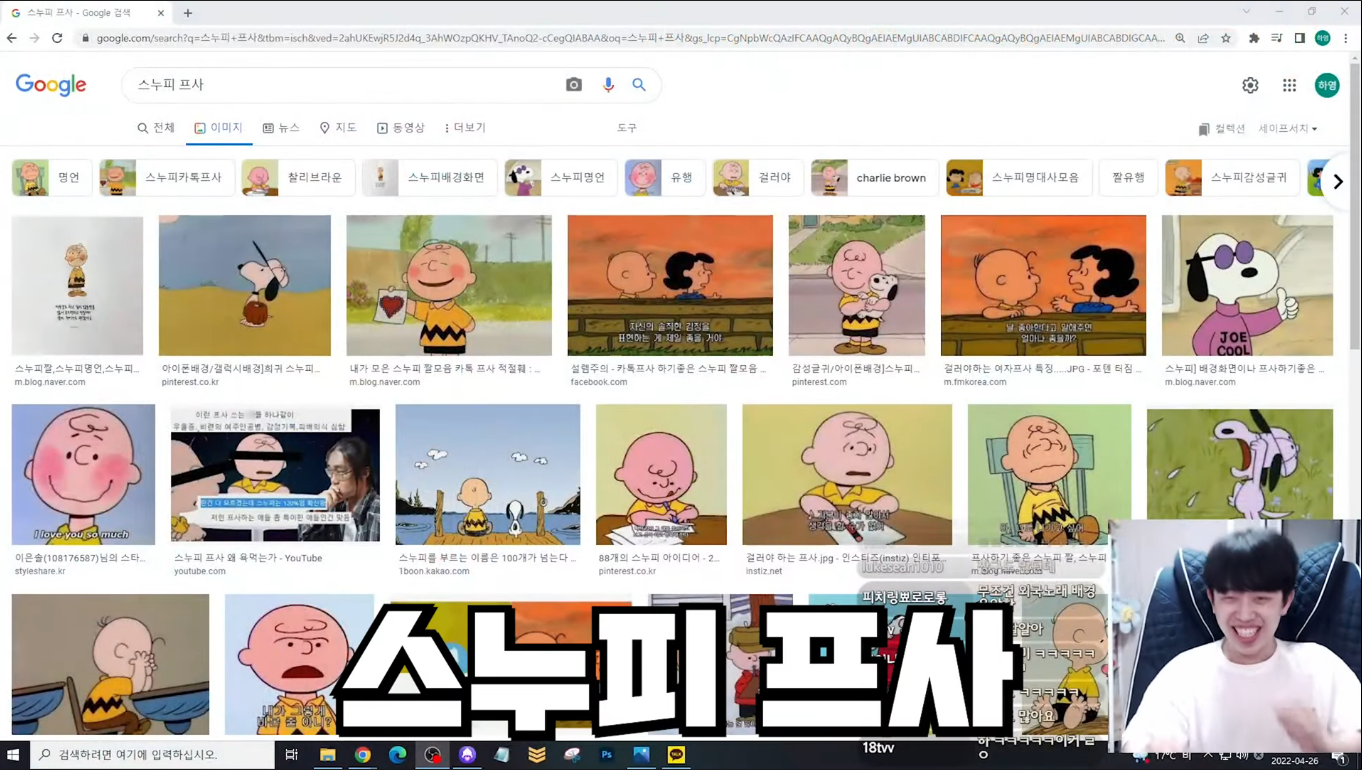Open the Snoopy holding football image result

point(245,285)
